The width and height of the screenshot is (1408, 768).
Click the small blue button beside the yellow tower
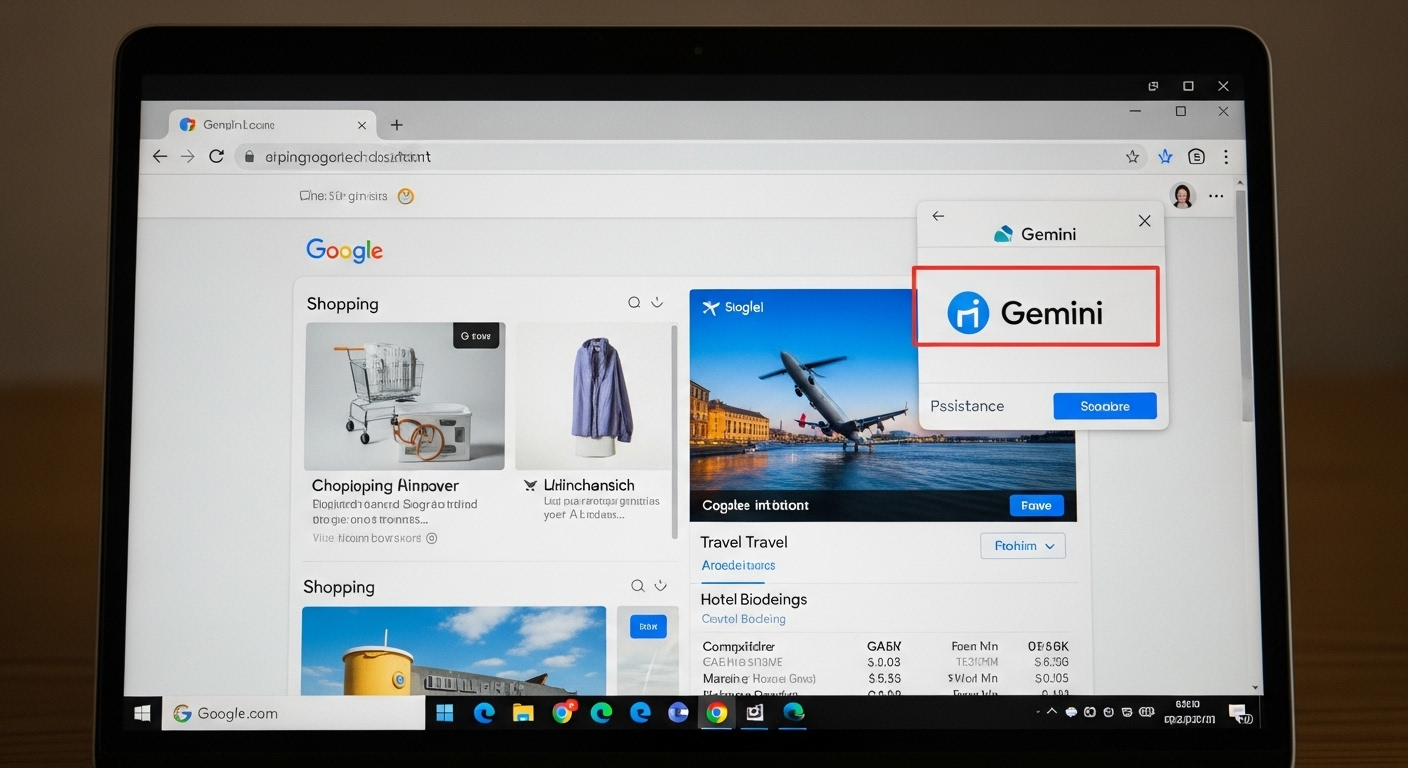tap(648, 627)
